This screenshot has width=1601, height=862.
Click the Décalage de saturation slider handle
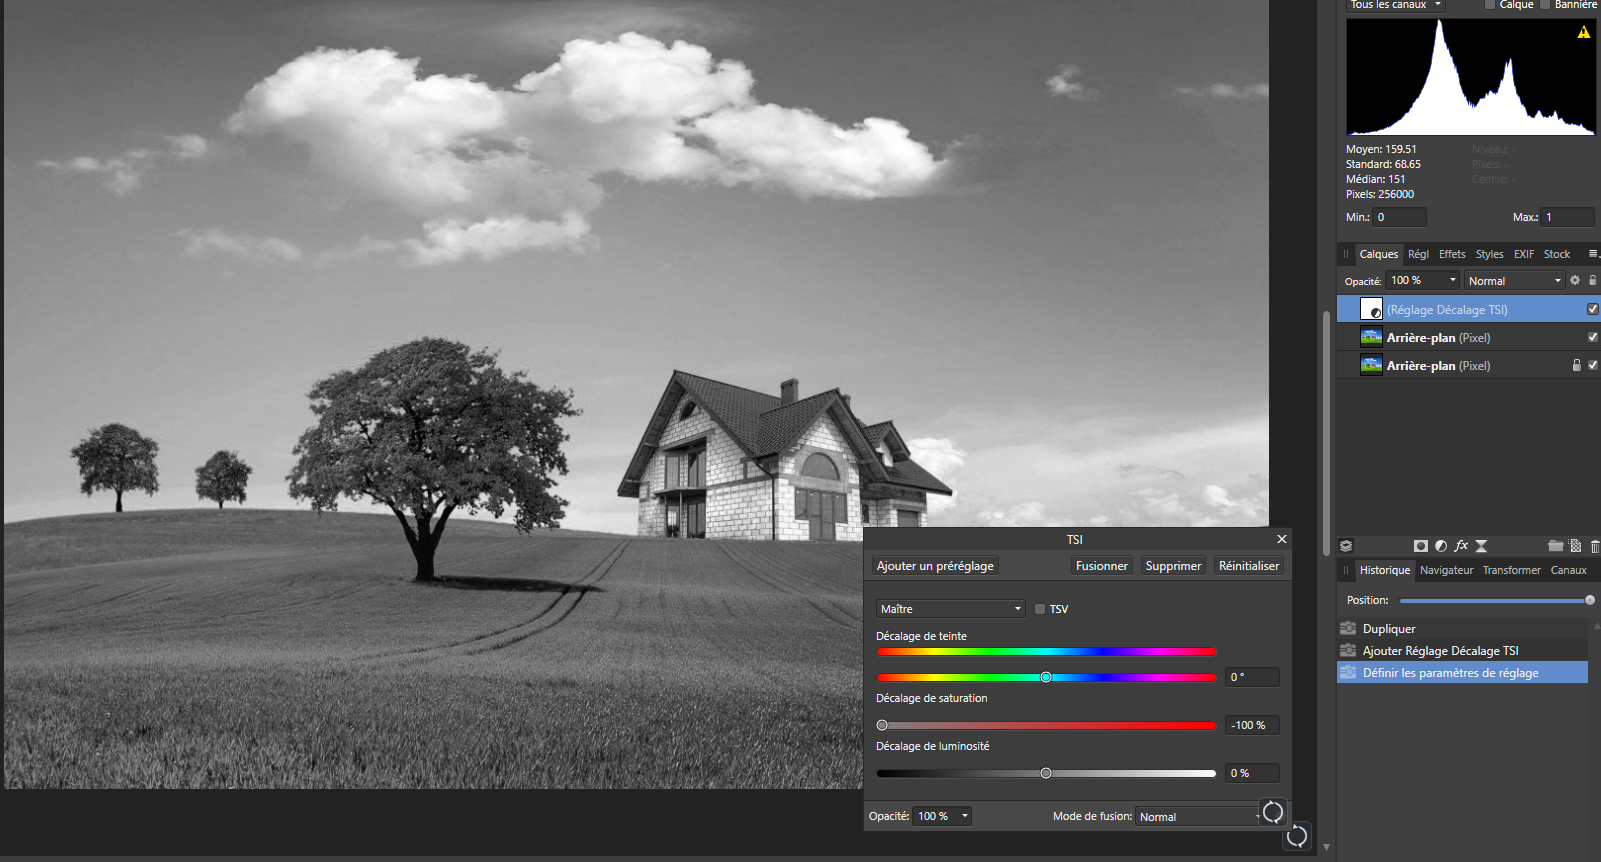click(882, 725)
